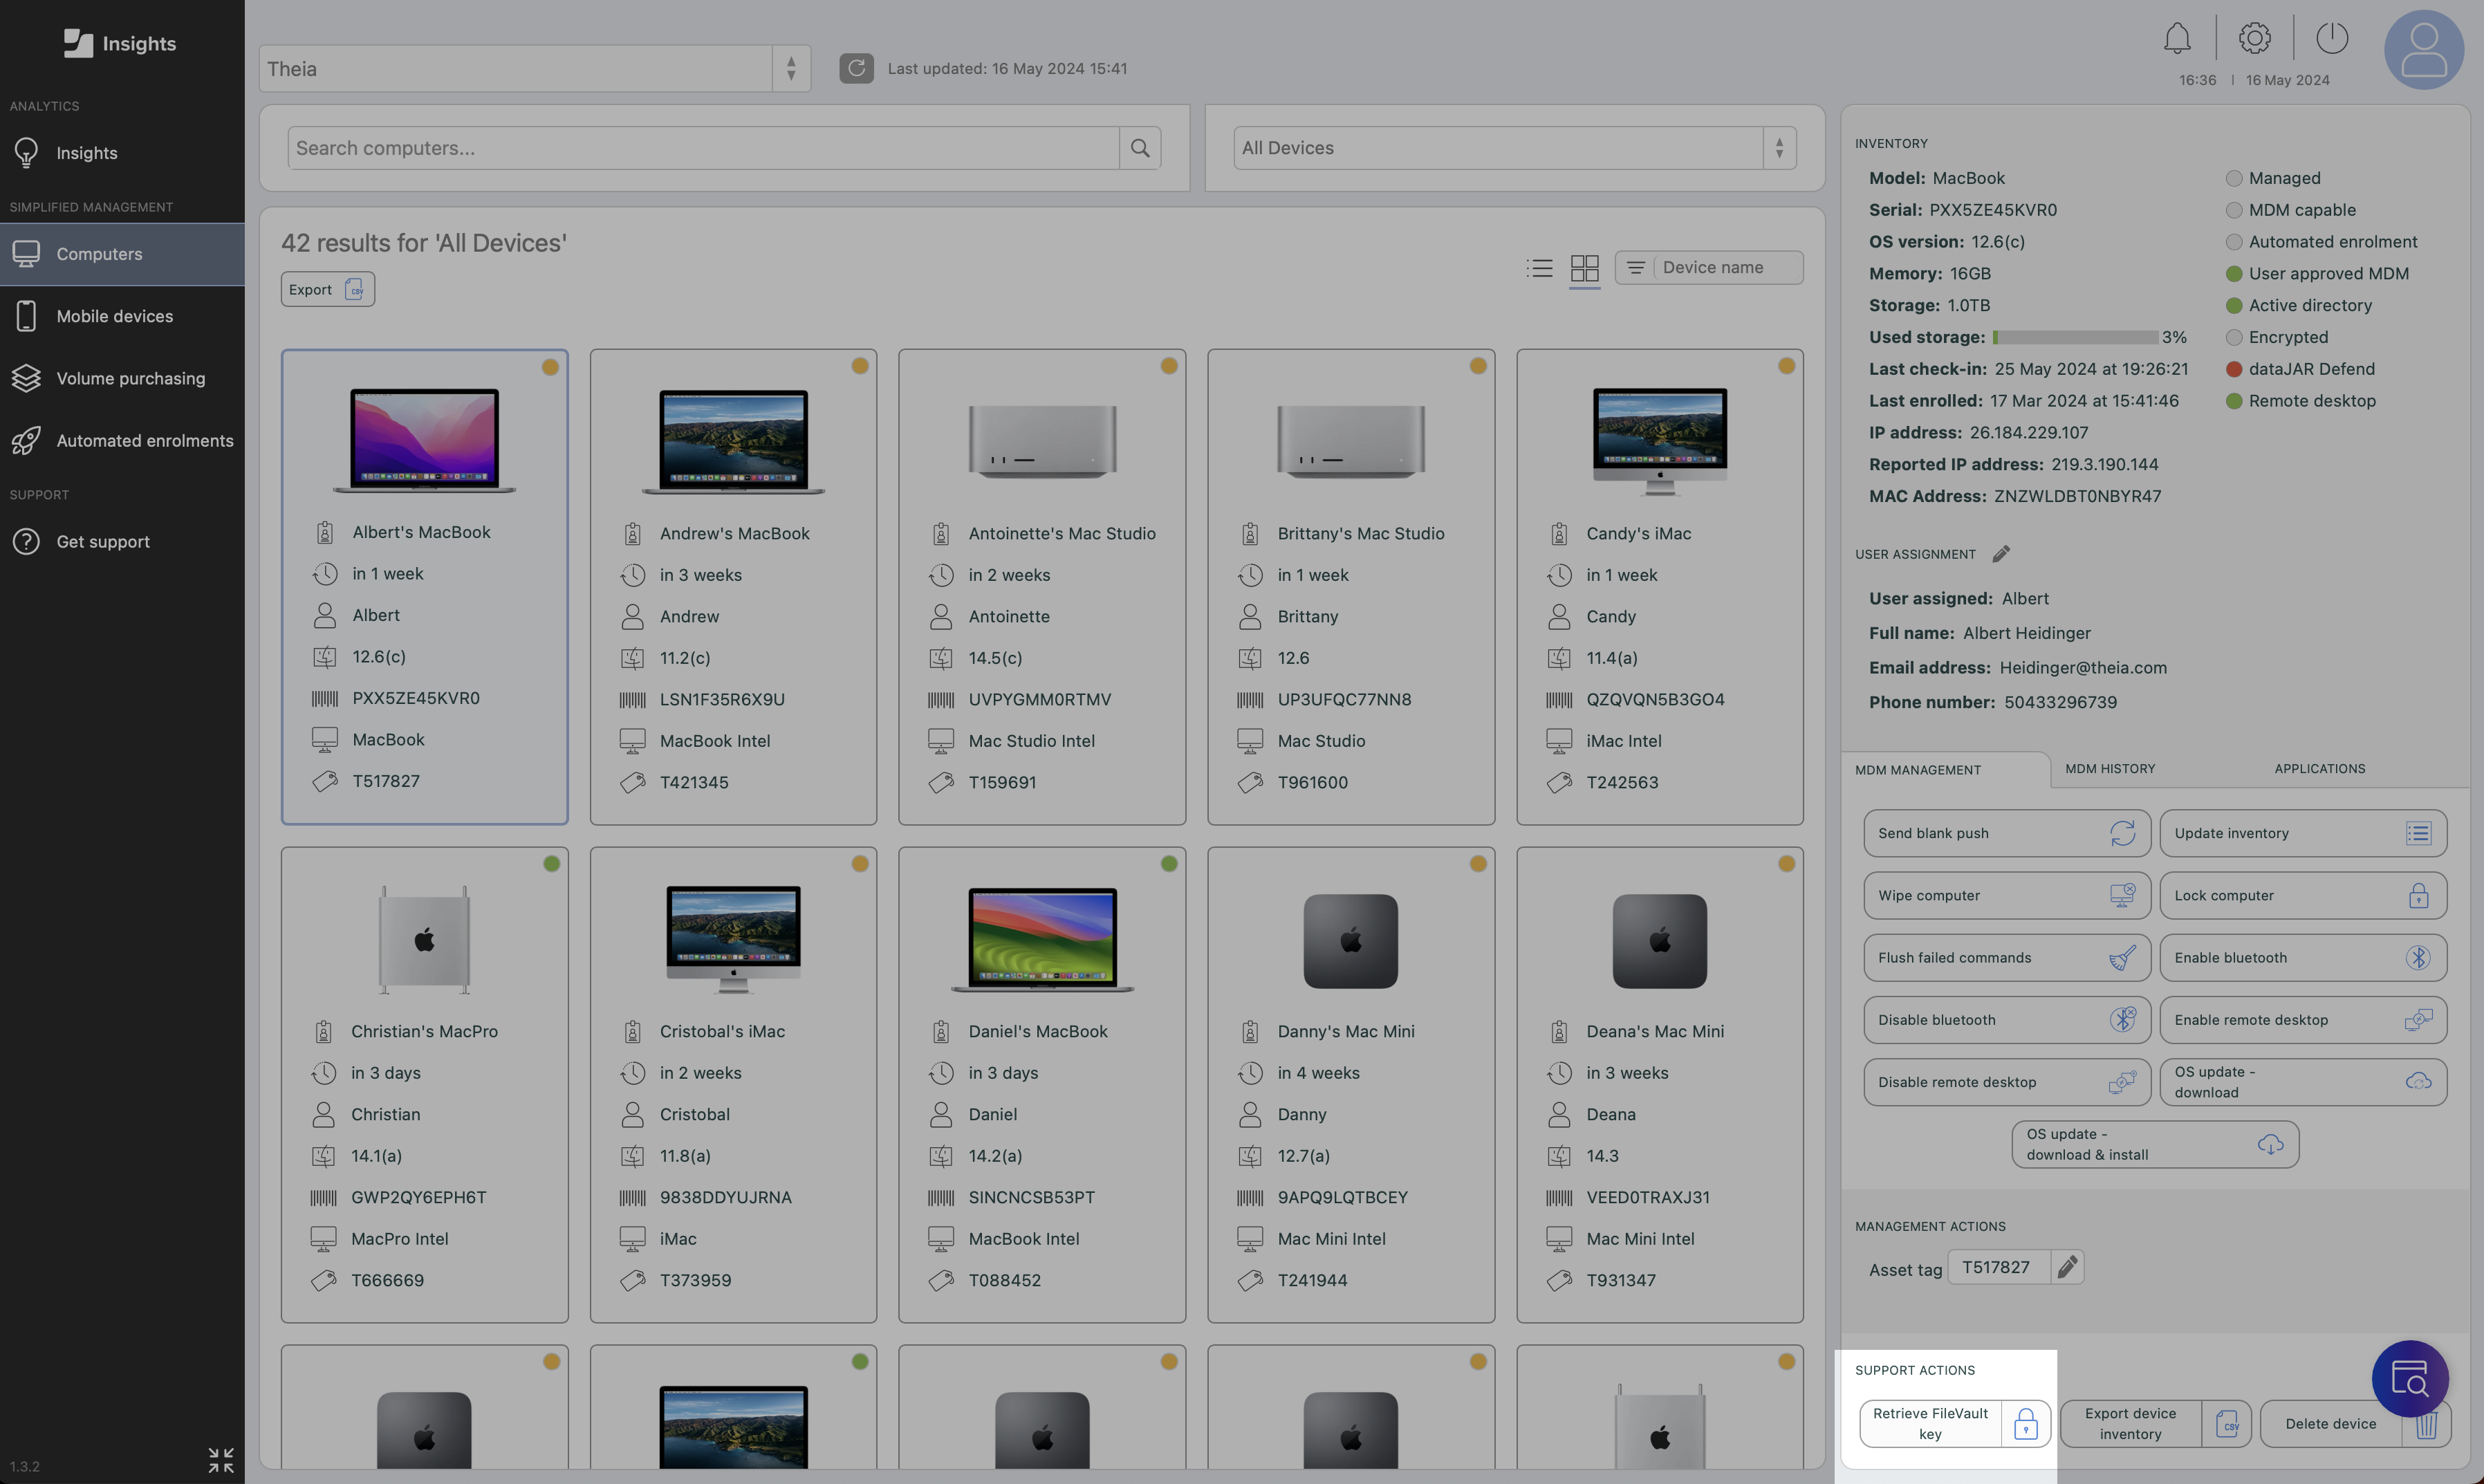Open the user profile avatar
The width and height of the screenshot is (2484, 1484).
(x=2423, y=50)
